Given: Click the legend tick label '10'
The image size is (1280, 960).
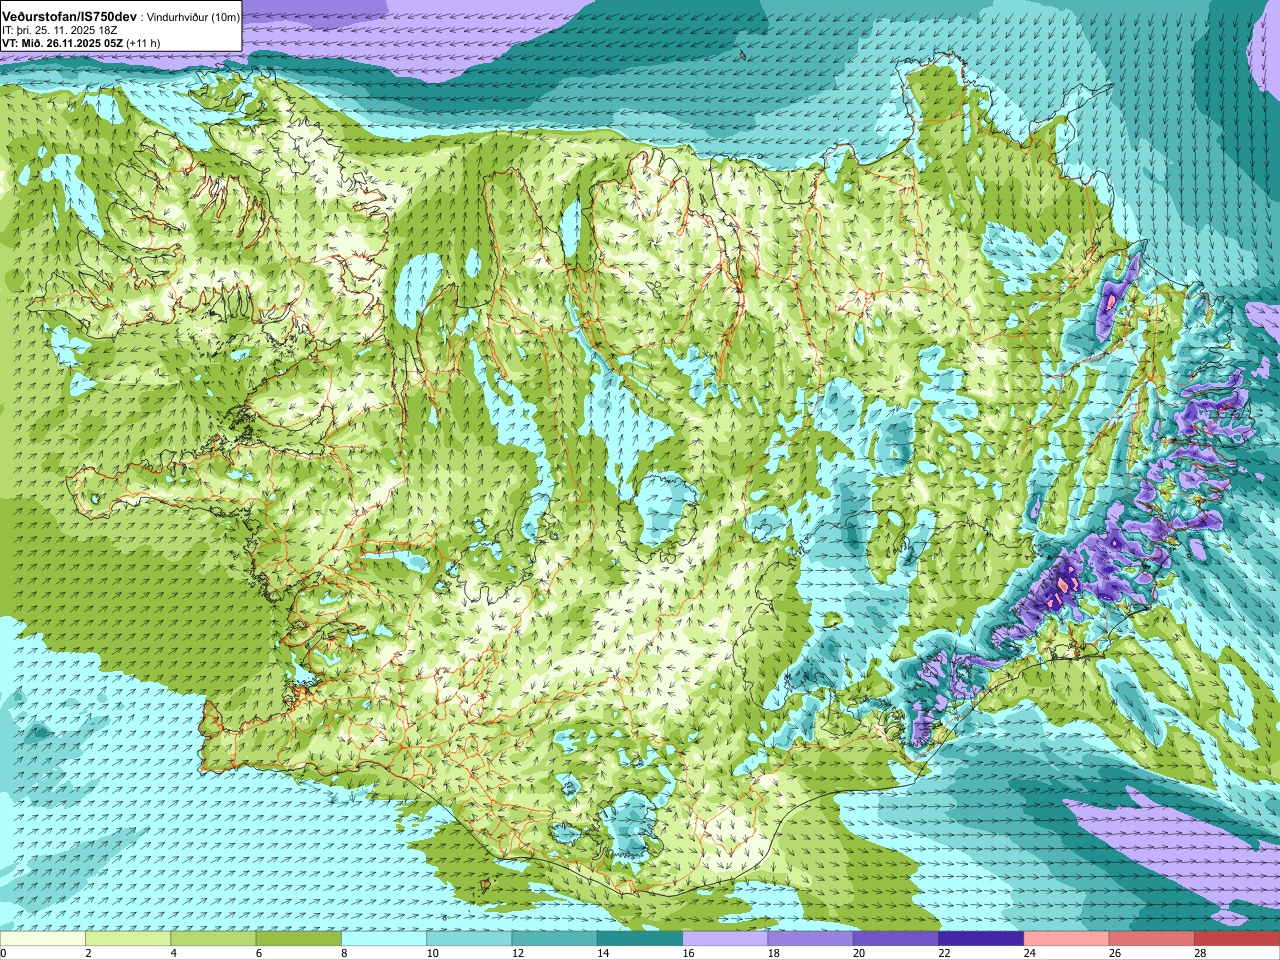Looking at the screenshot, I should [432, 953].
